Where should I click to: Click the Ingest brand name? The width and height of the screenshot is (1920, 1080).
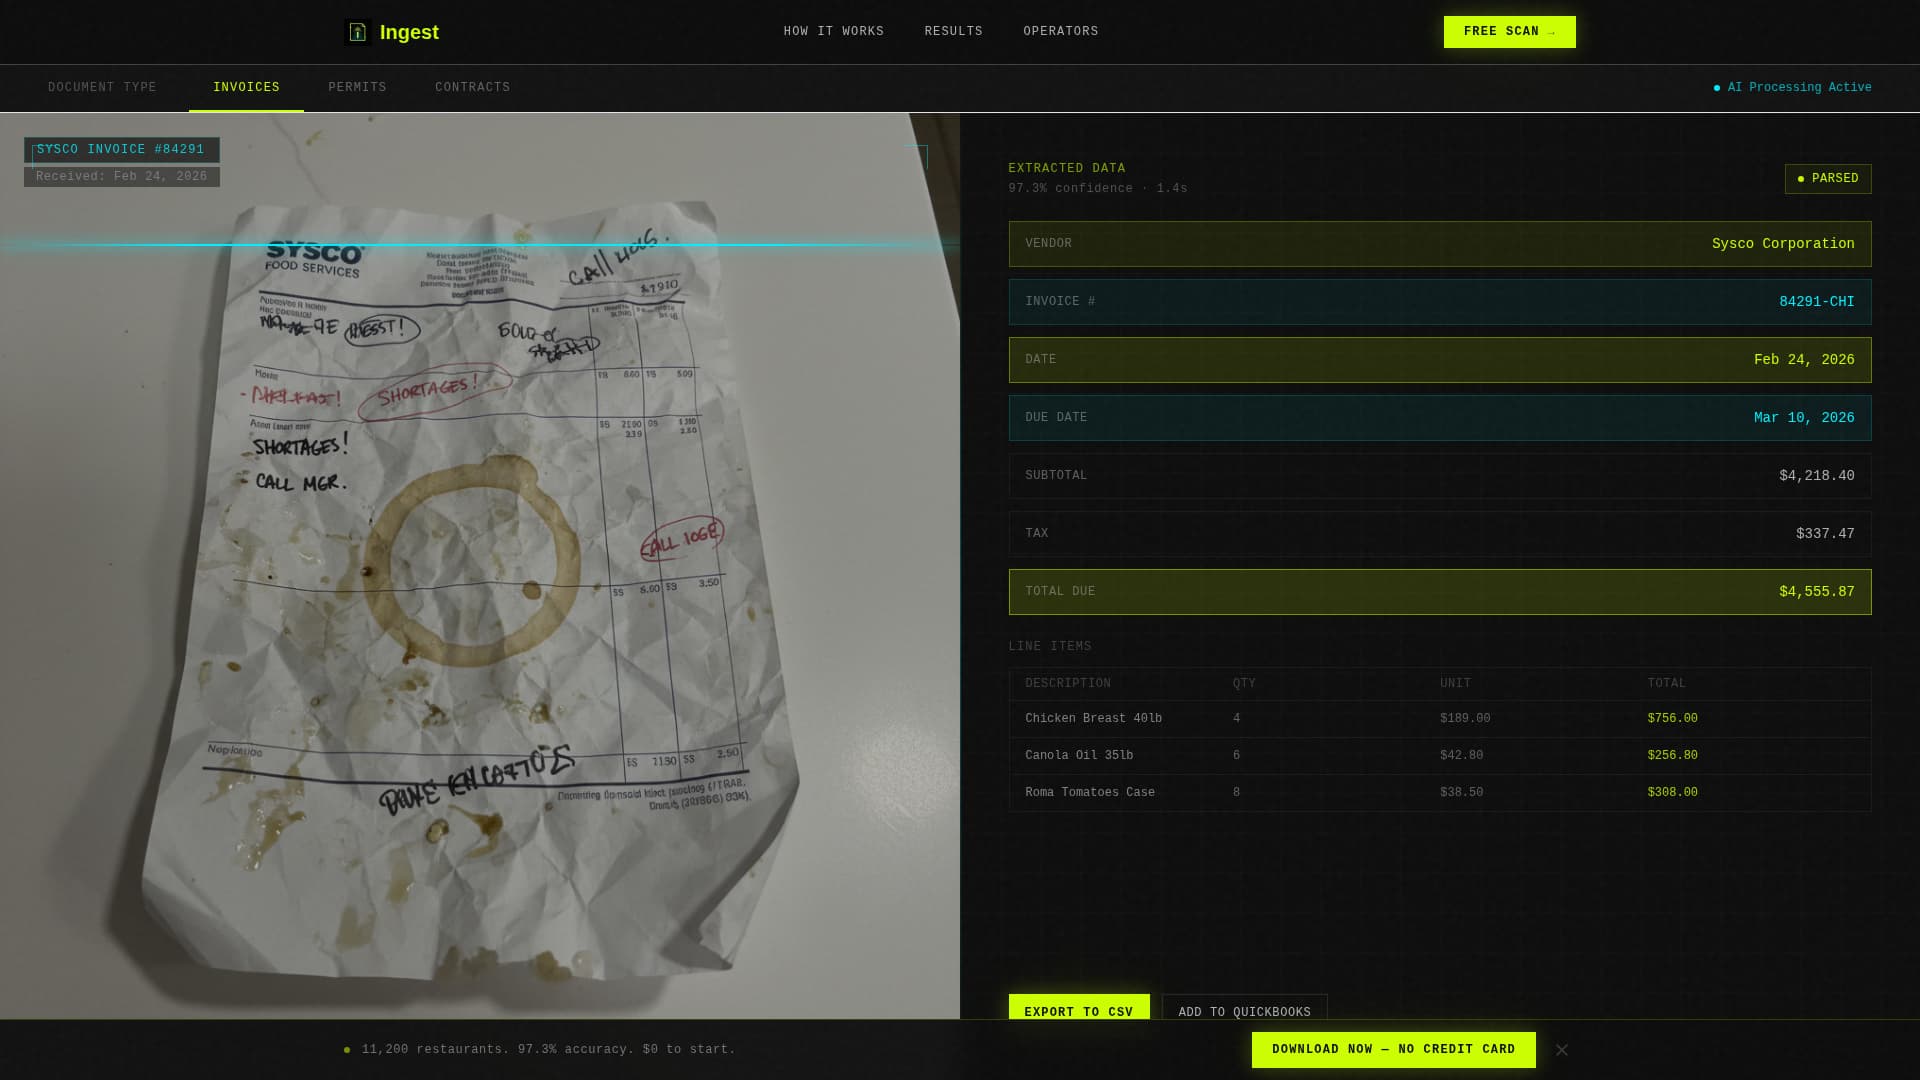pos(409,32)
